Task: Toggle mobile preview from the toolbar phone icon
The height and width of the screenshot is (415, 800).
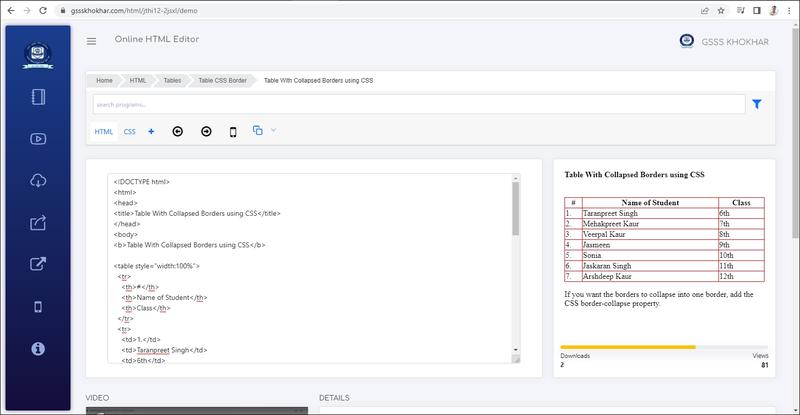Action: tap(233, 131)
